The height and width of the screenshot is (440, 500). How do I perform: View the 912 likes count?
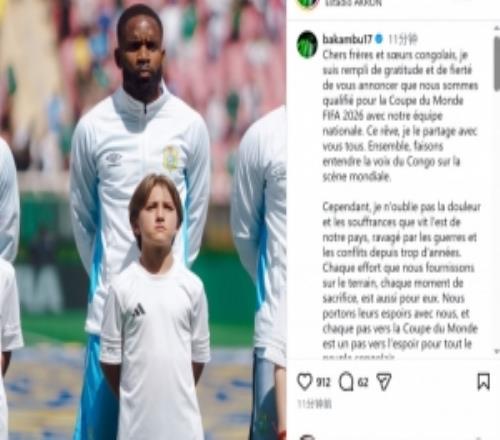[323, 382]
